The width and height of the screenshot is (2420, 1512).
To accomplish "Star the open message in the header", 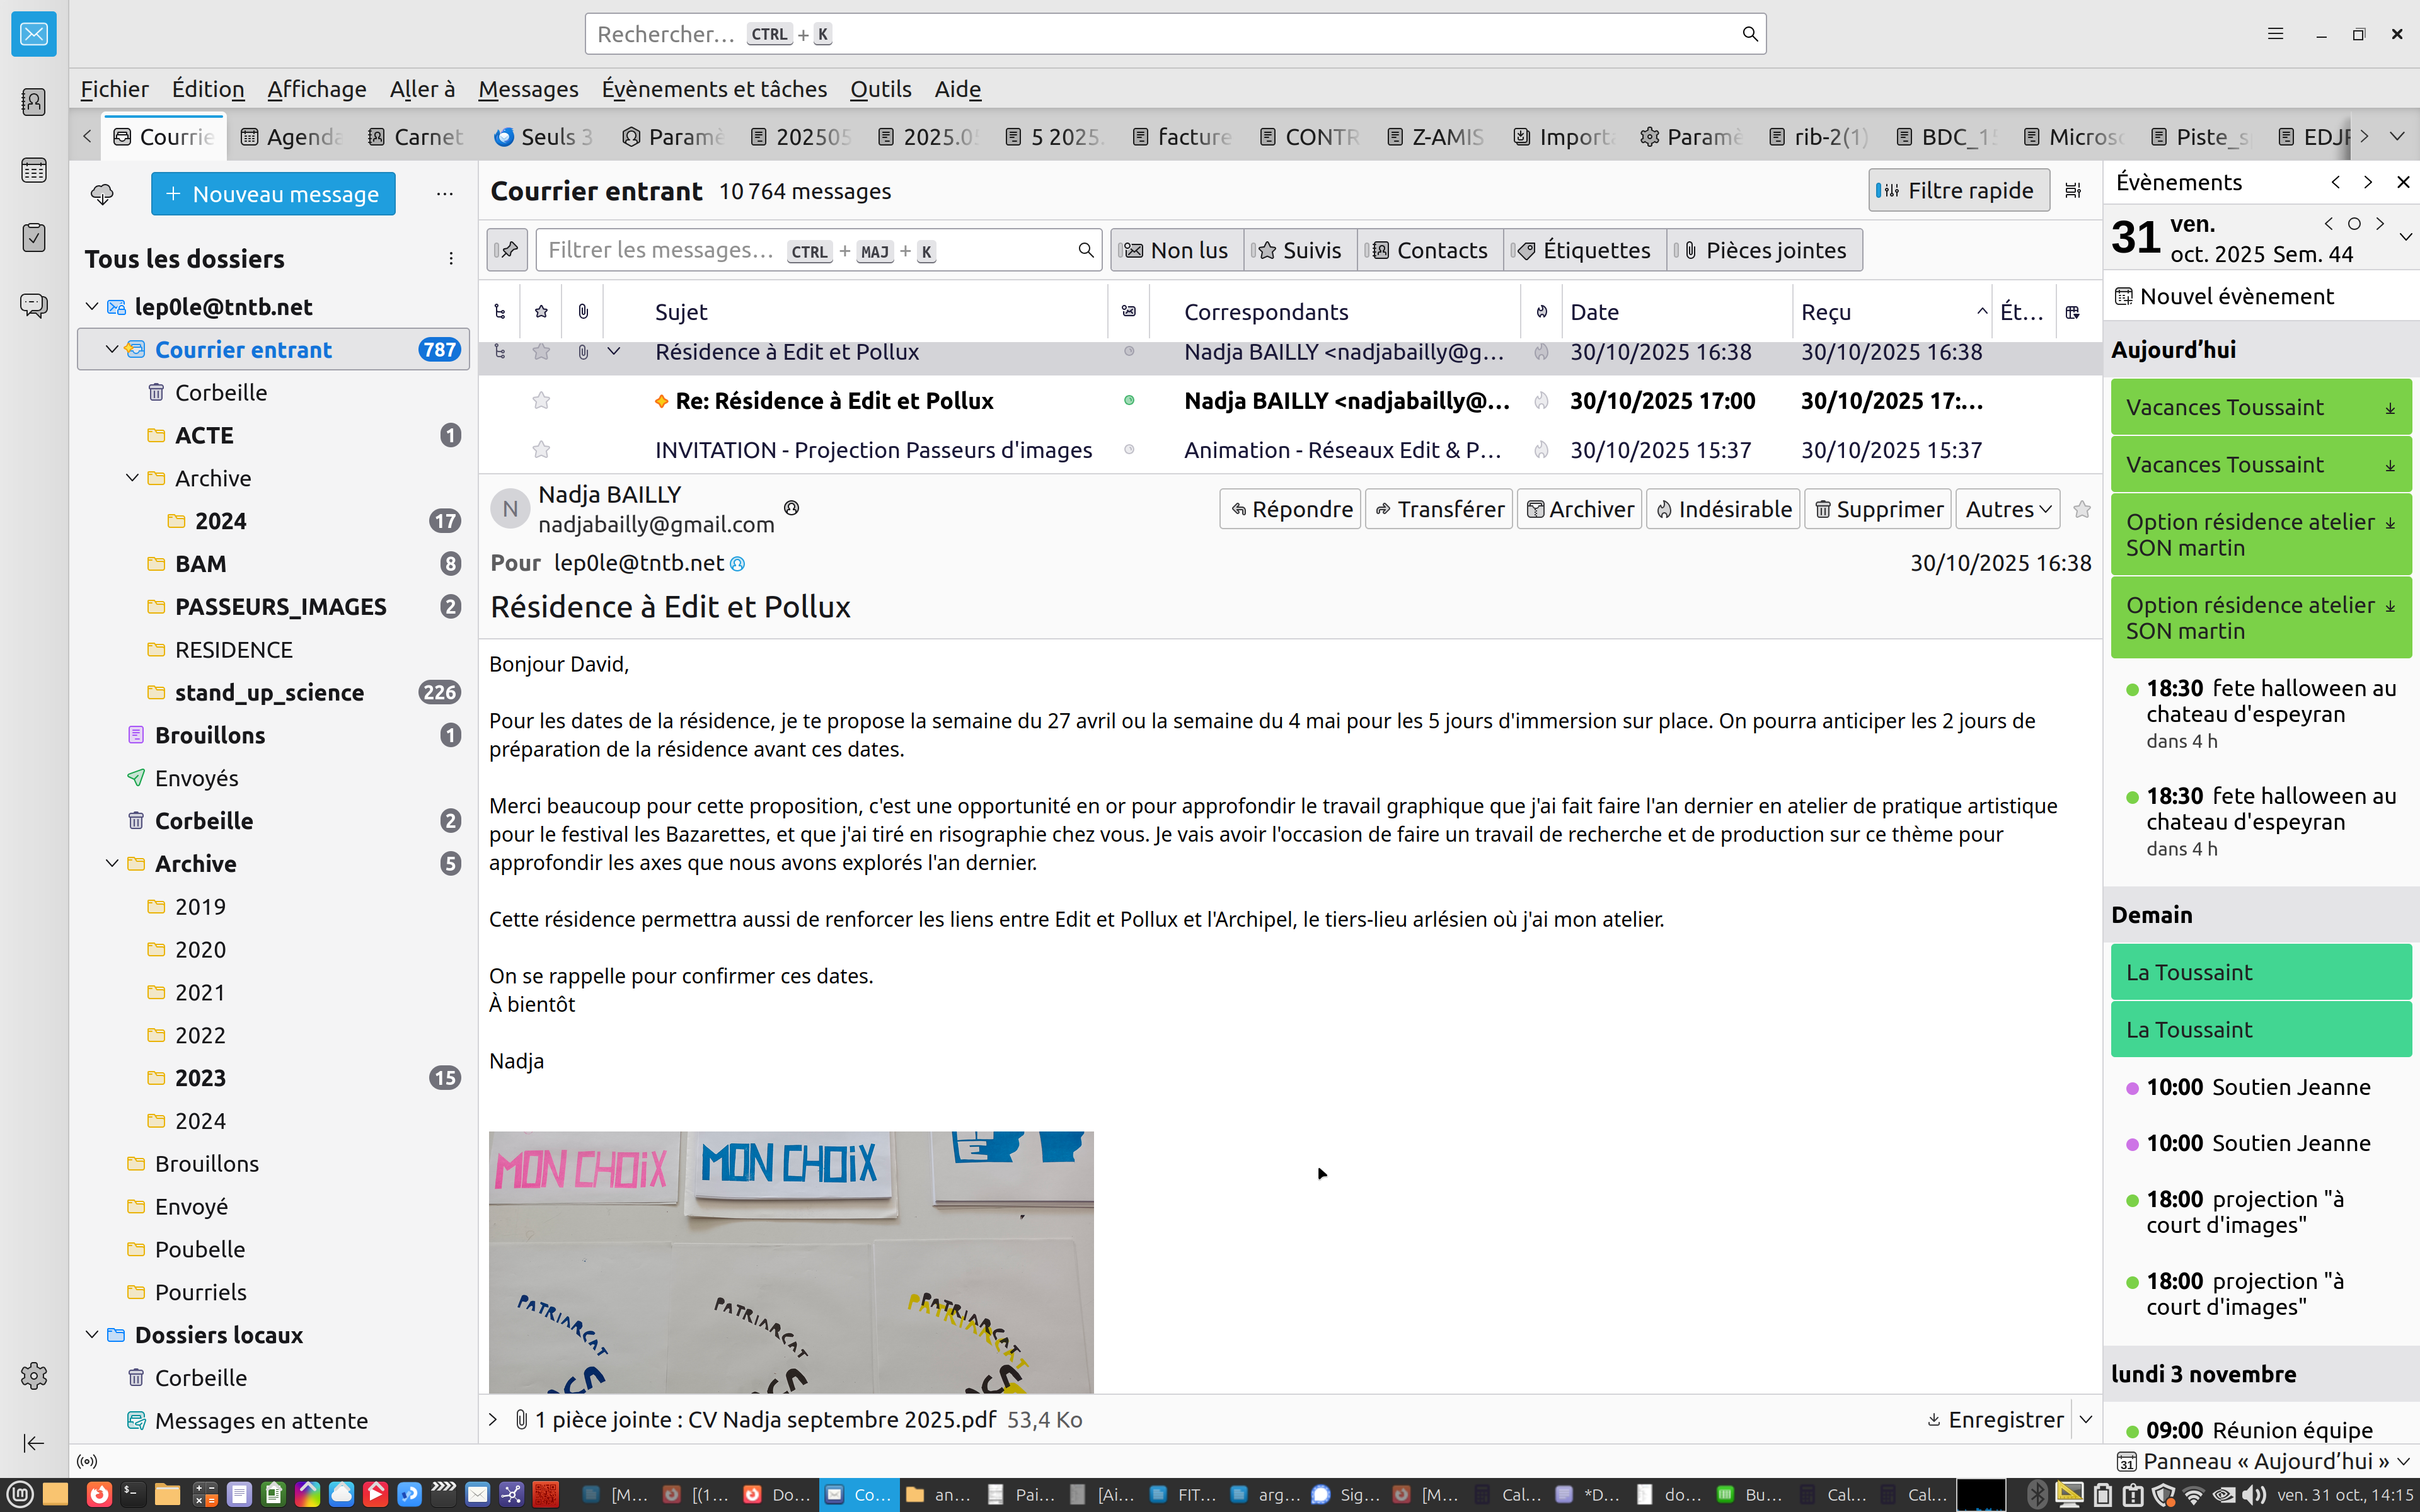I will click(x=2082, y=509).
